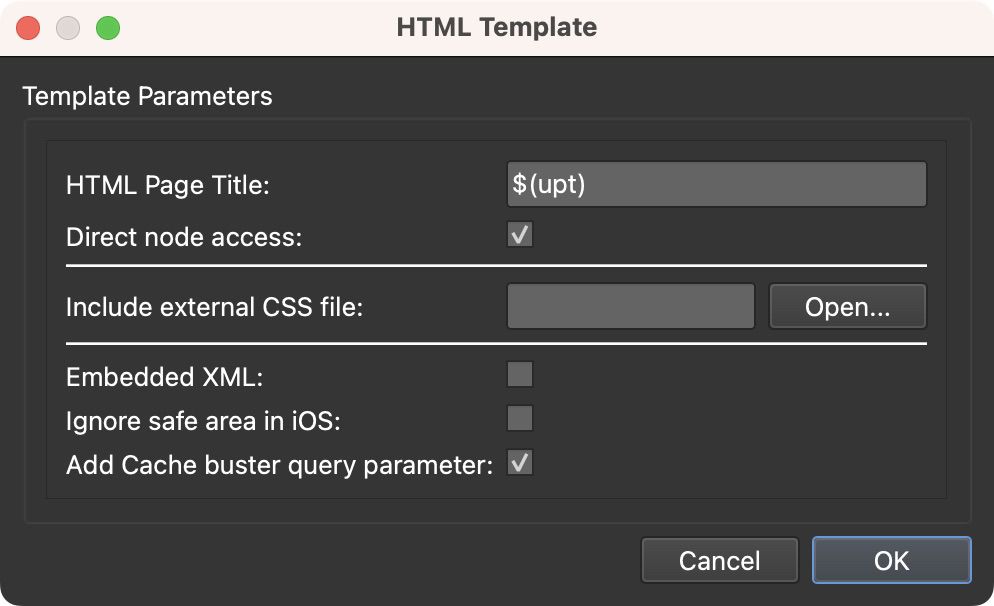994x606 pixels.
Task: Dismiss the dialog using Cancel
Action: (x=719, y=560)
